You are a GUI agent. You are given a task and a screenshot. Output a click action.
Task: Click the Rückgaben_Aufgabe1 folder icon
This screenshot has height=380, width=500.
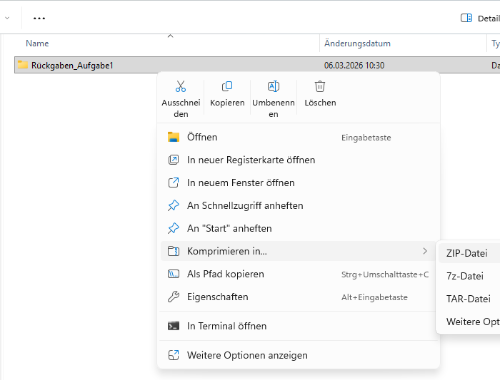click(x=23, y=65)
